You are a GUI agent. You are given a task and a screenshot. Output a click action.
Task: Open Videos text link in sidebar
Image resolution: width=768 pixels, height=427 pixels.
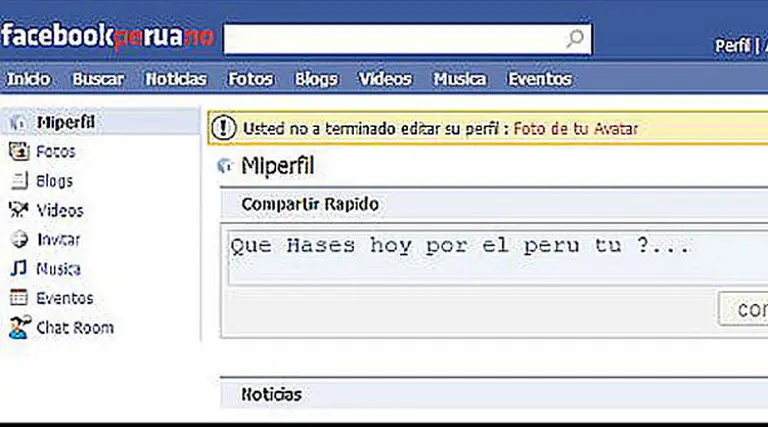(x=60, y=210)
